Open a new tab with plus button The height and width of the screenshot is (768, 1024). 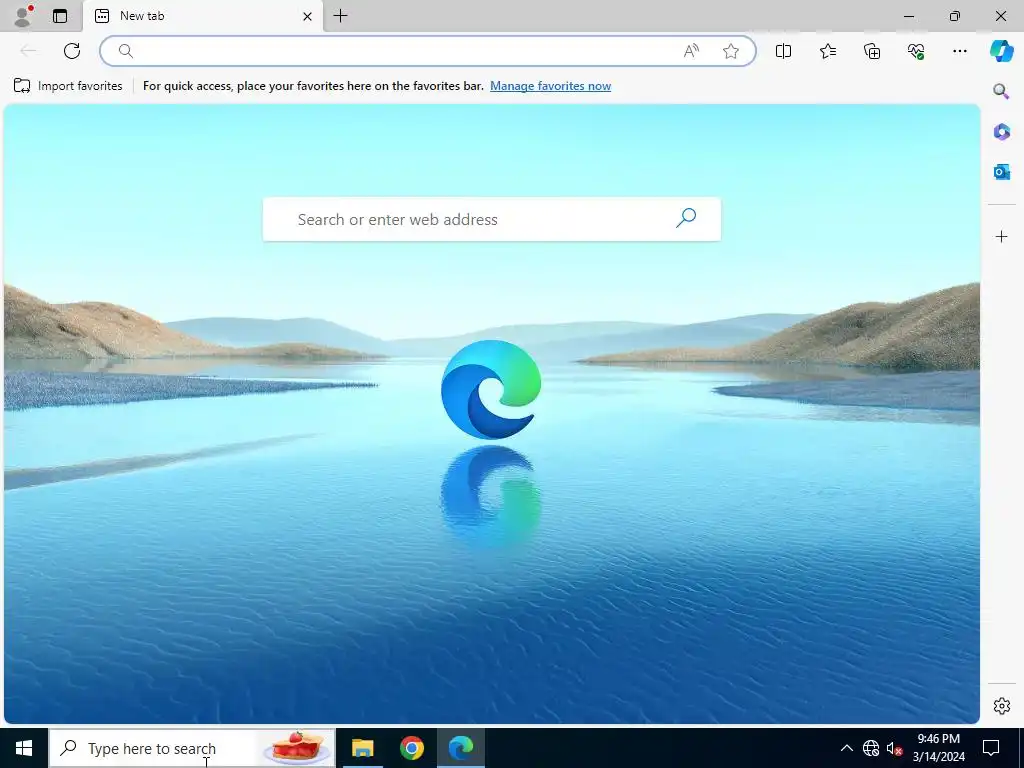click(340, 16)
